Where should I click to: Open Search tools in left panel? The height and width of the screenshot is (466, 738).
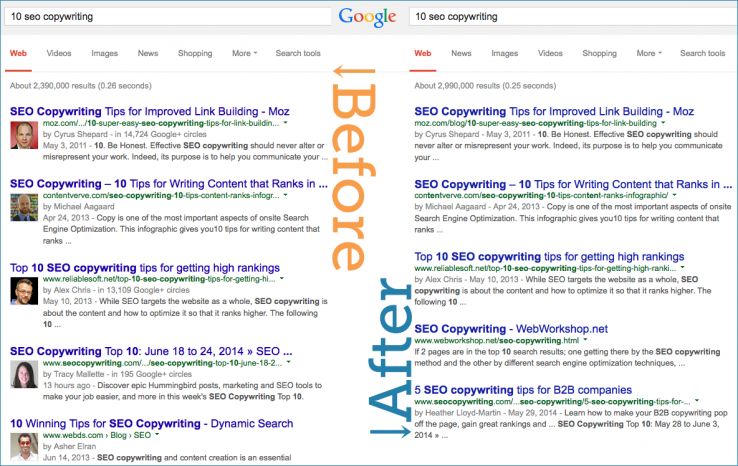click(298, 53)
